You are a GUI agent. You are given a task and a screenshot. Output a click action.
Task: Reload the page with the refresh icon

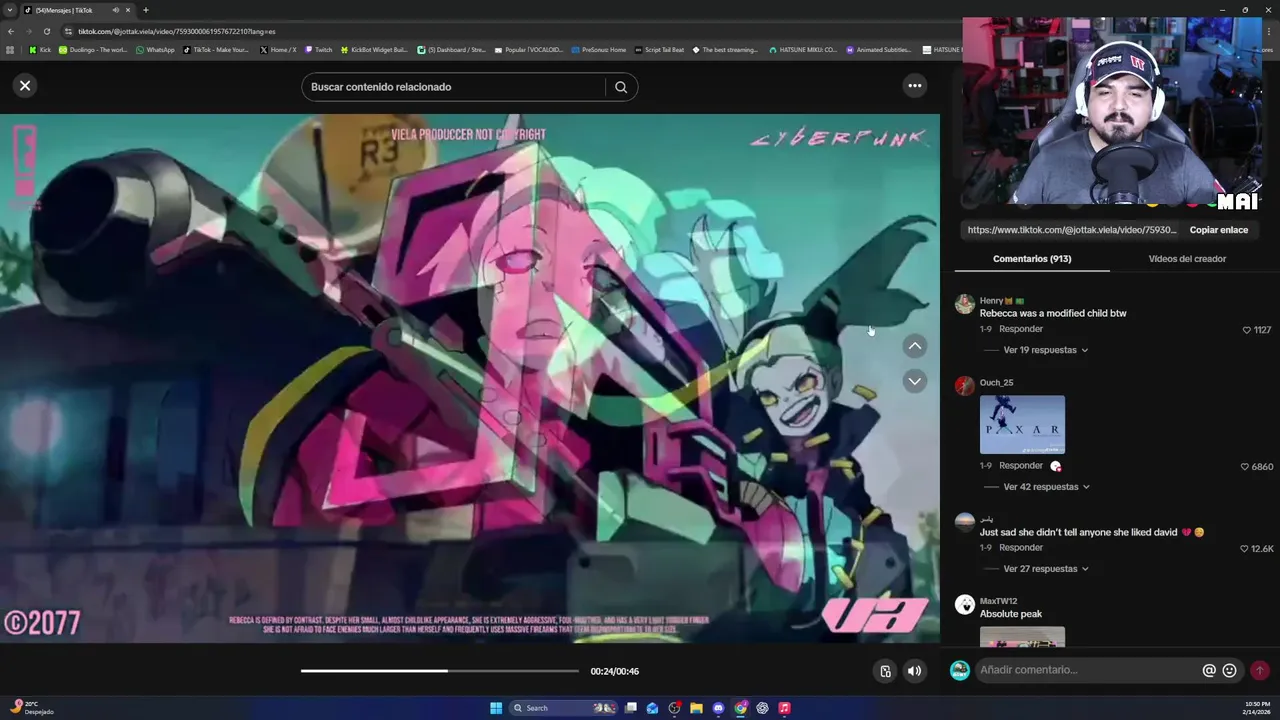point(46,31)
